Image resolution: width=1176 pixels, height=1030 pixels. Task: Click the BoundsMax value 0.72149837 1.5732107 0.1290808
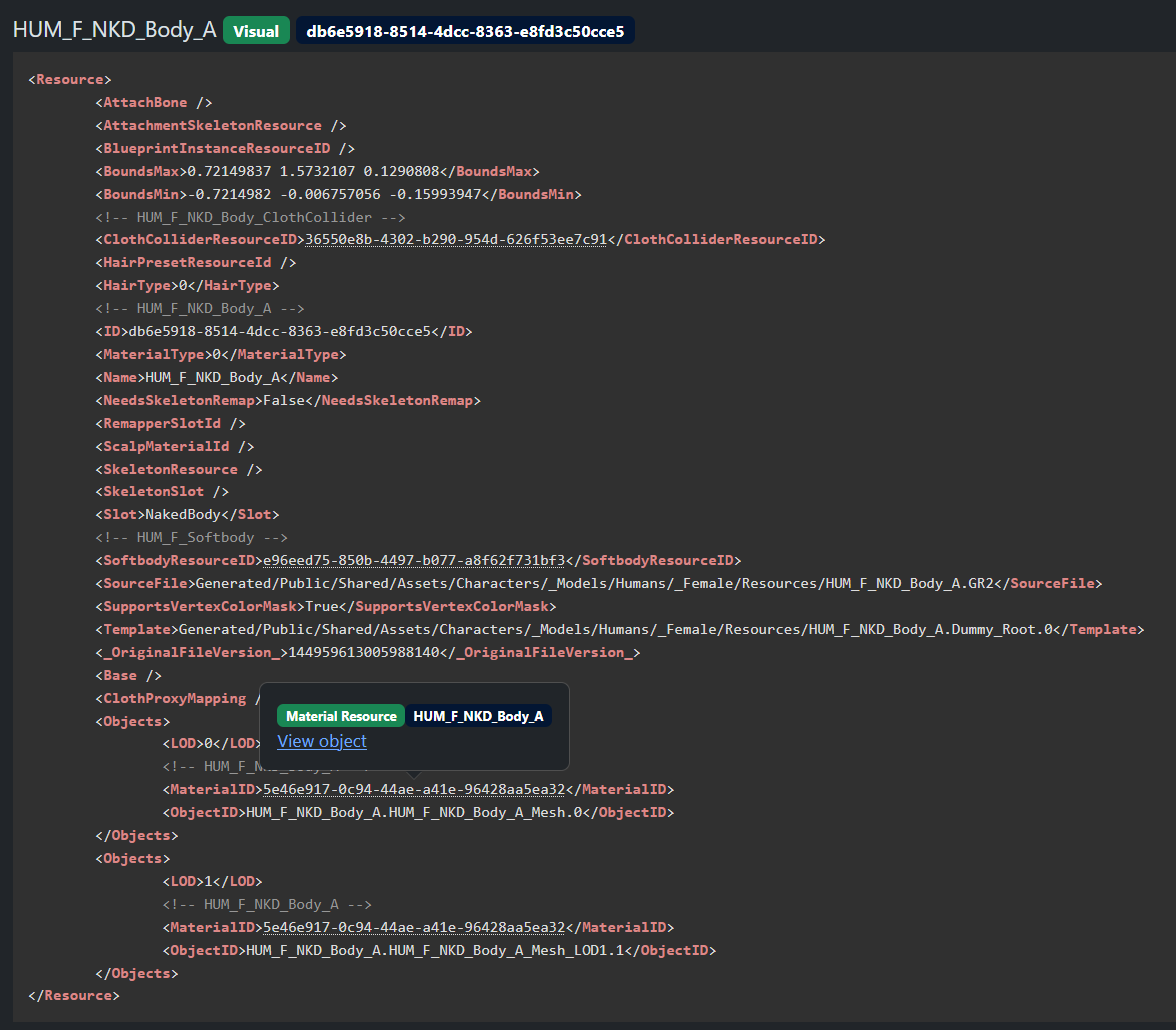tap(313, 171)
